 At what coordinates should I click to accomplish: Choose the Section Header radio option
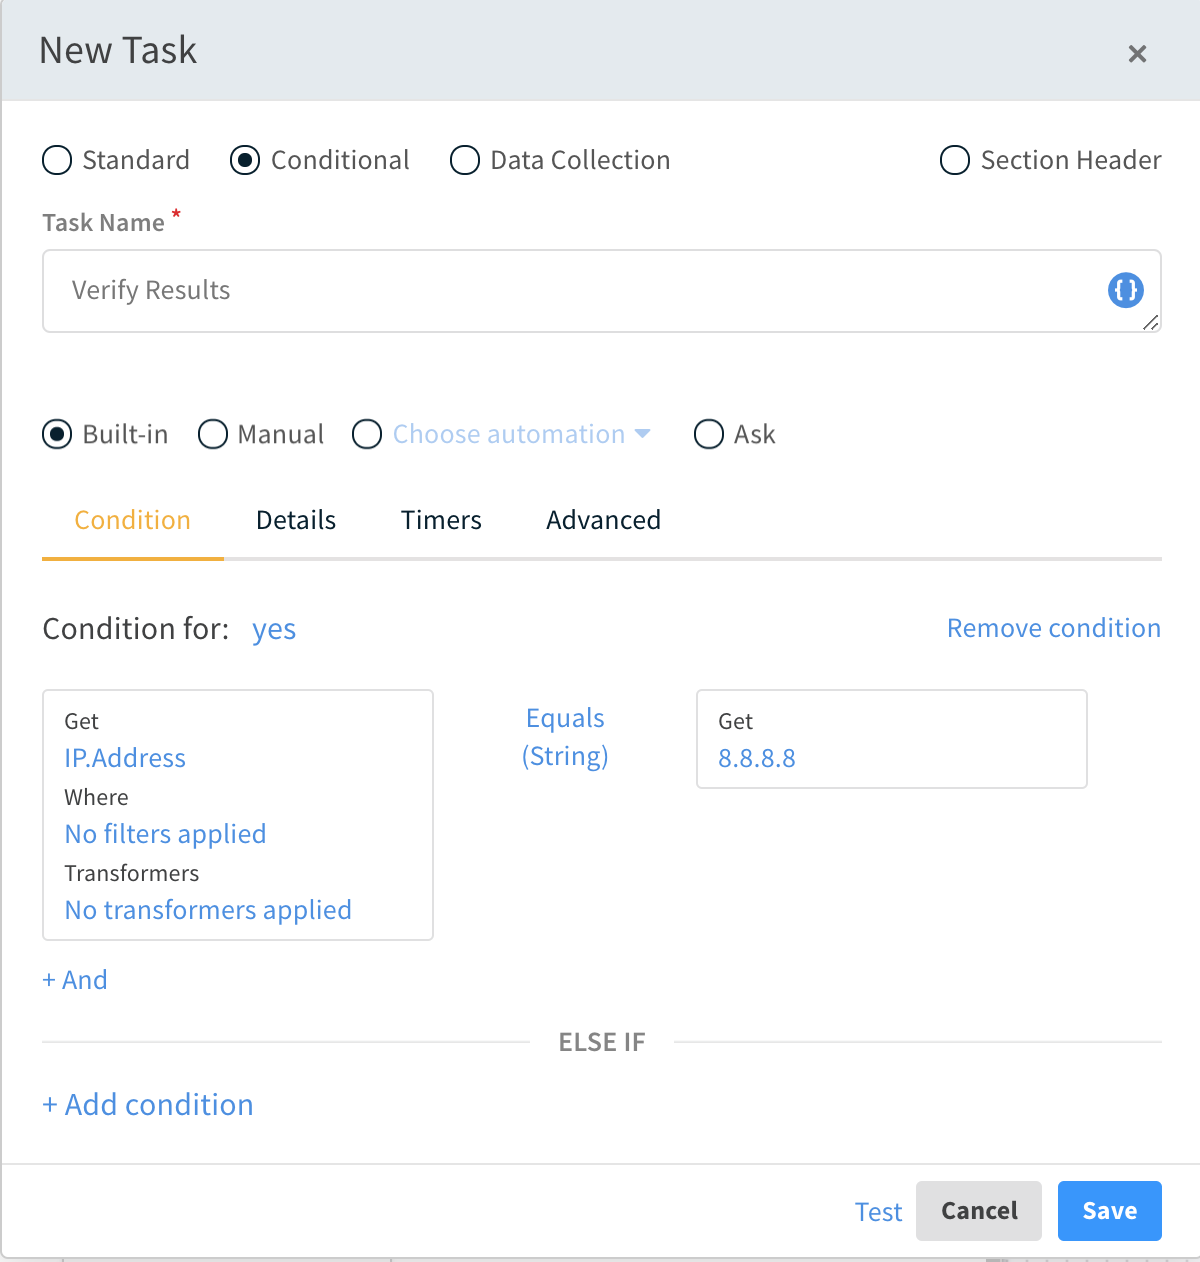[x=955, y=160]
